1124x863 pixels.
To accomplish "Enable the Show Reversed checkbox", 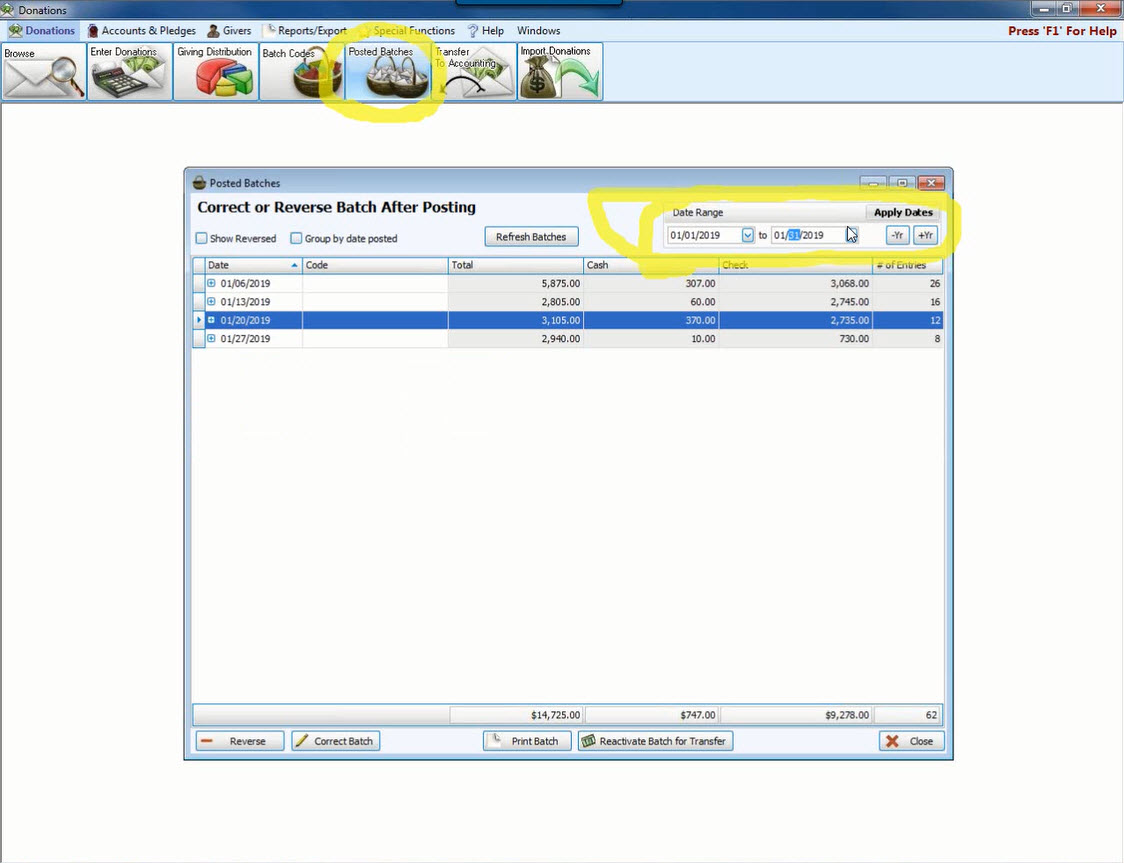I will (202, 239).
